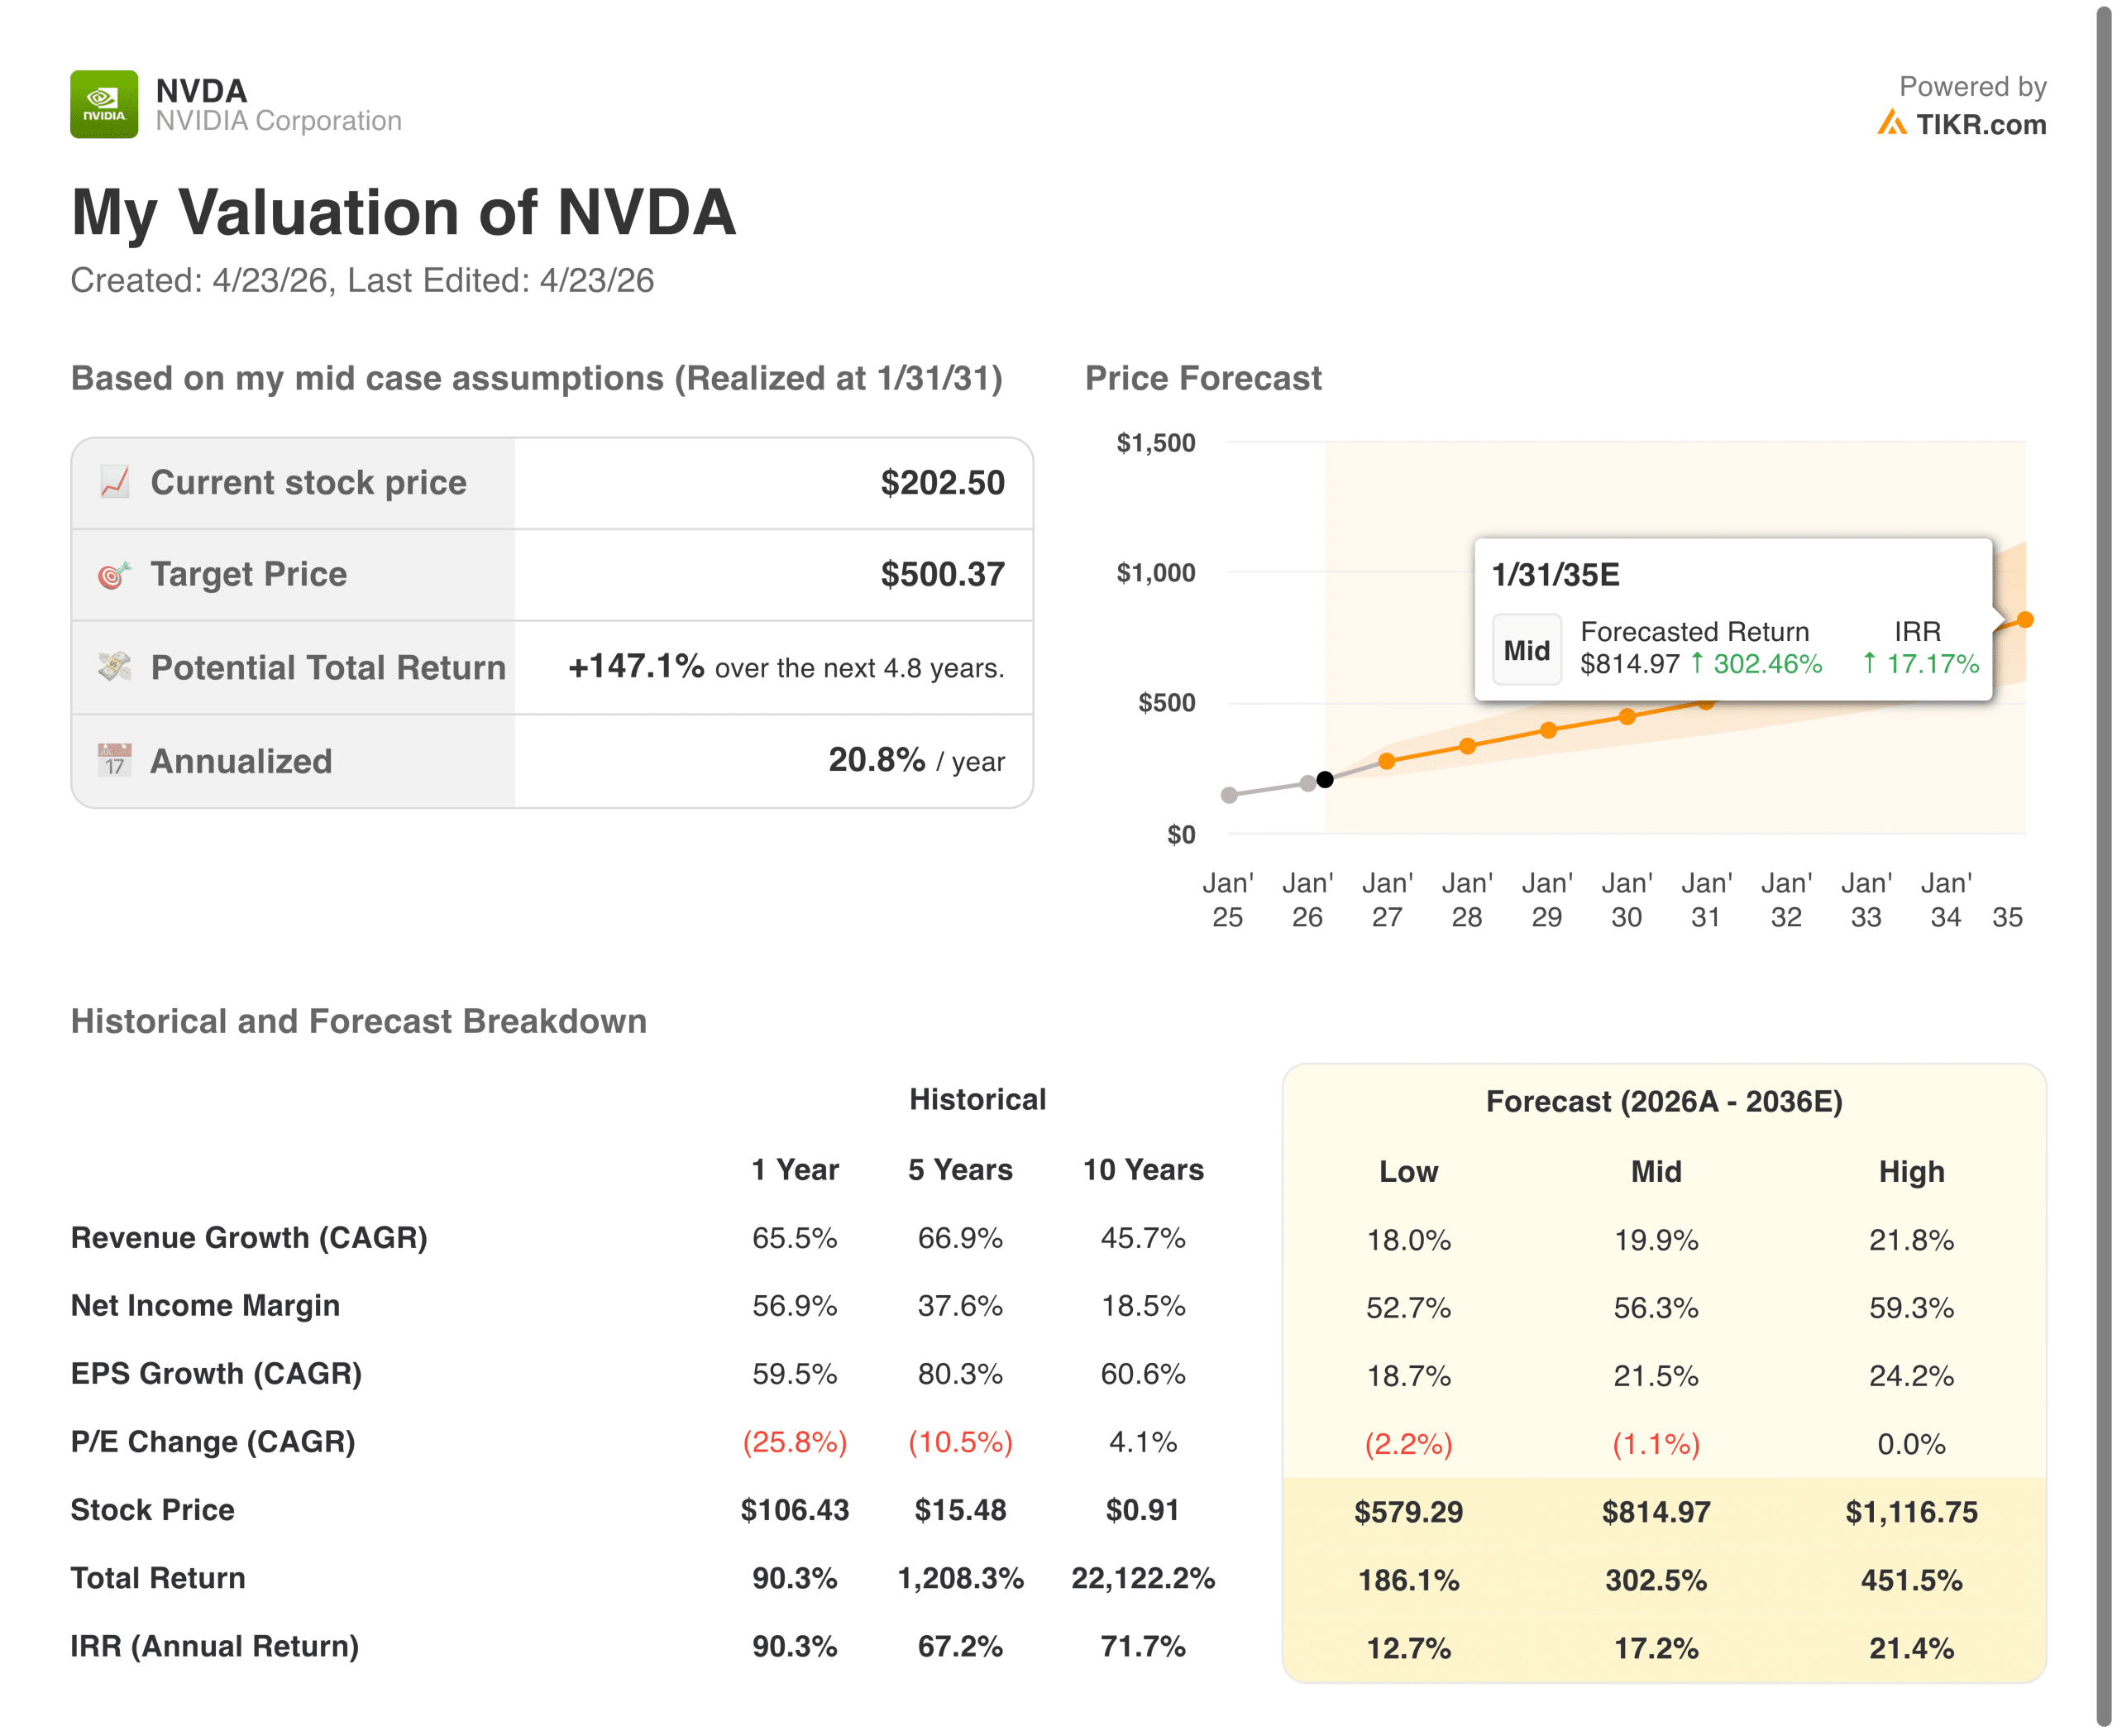This screenshot has width=2117, height=1736.
Task: Click the High forecast column header
Action: (x=1911, y=1171)
